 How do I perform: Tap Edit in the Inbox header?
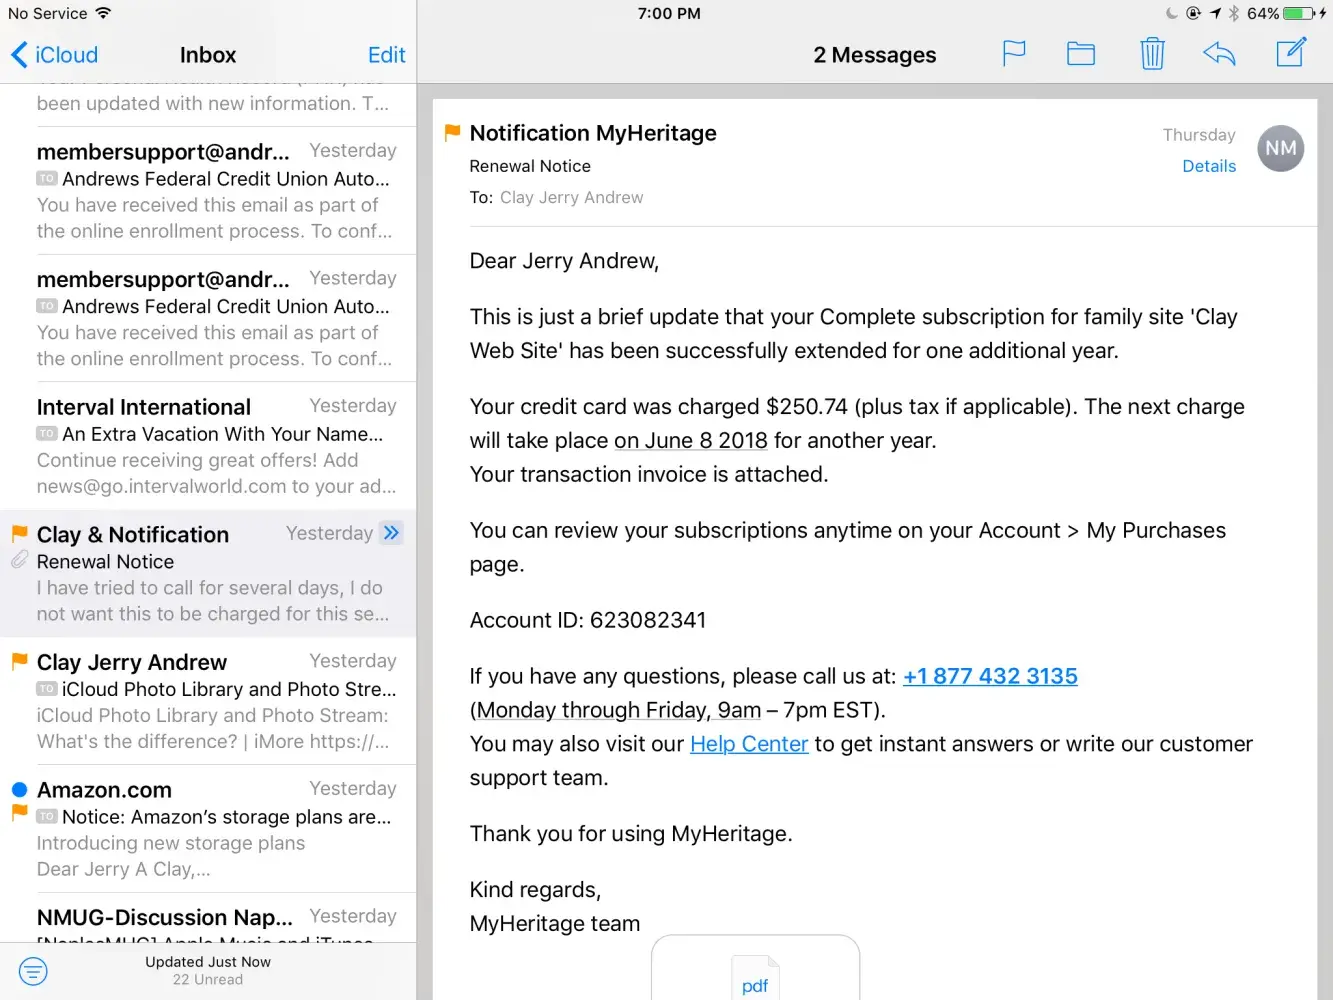386,55
